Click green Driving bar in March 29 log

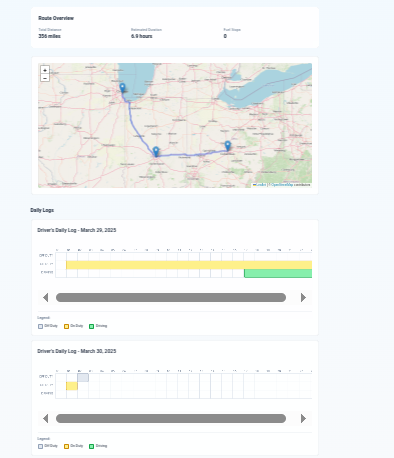click(278, 273)
